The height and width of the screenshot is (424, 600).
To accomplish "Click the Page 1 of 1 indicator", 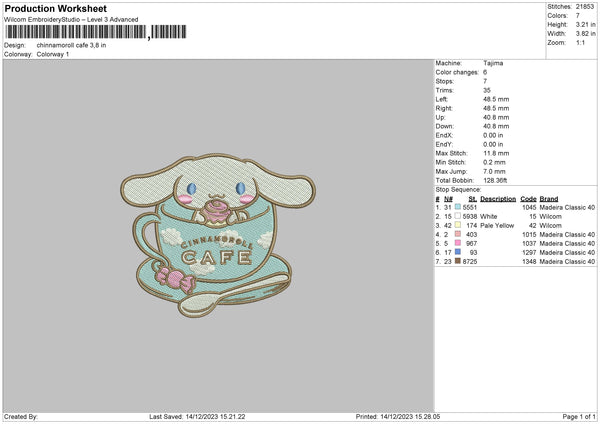I will pyautogui.click(x=579, y=417).
